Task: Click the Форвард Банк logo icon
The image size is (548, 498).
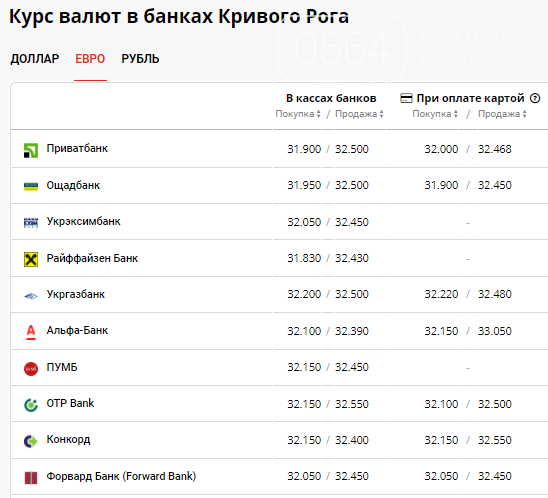Action: 31,478
